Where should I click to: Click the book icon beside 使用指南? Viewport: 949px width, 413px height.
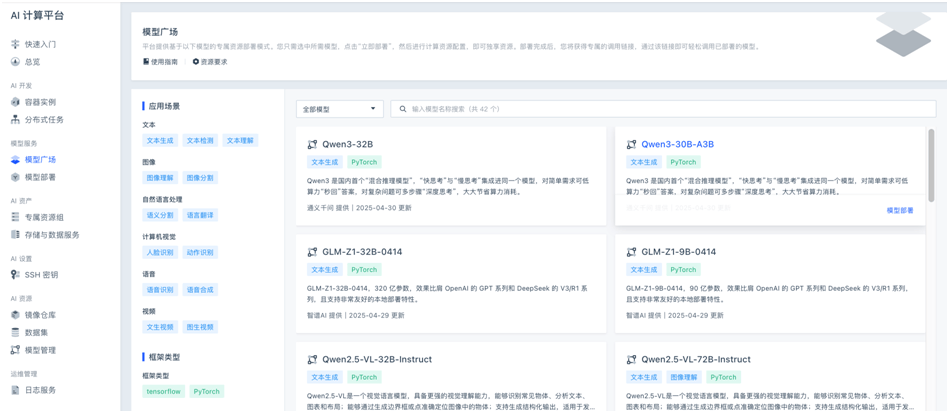[146, 62]
